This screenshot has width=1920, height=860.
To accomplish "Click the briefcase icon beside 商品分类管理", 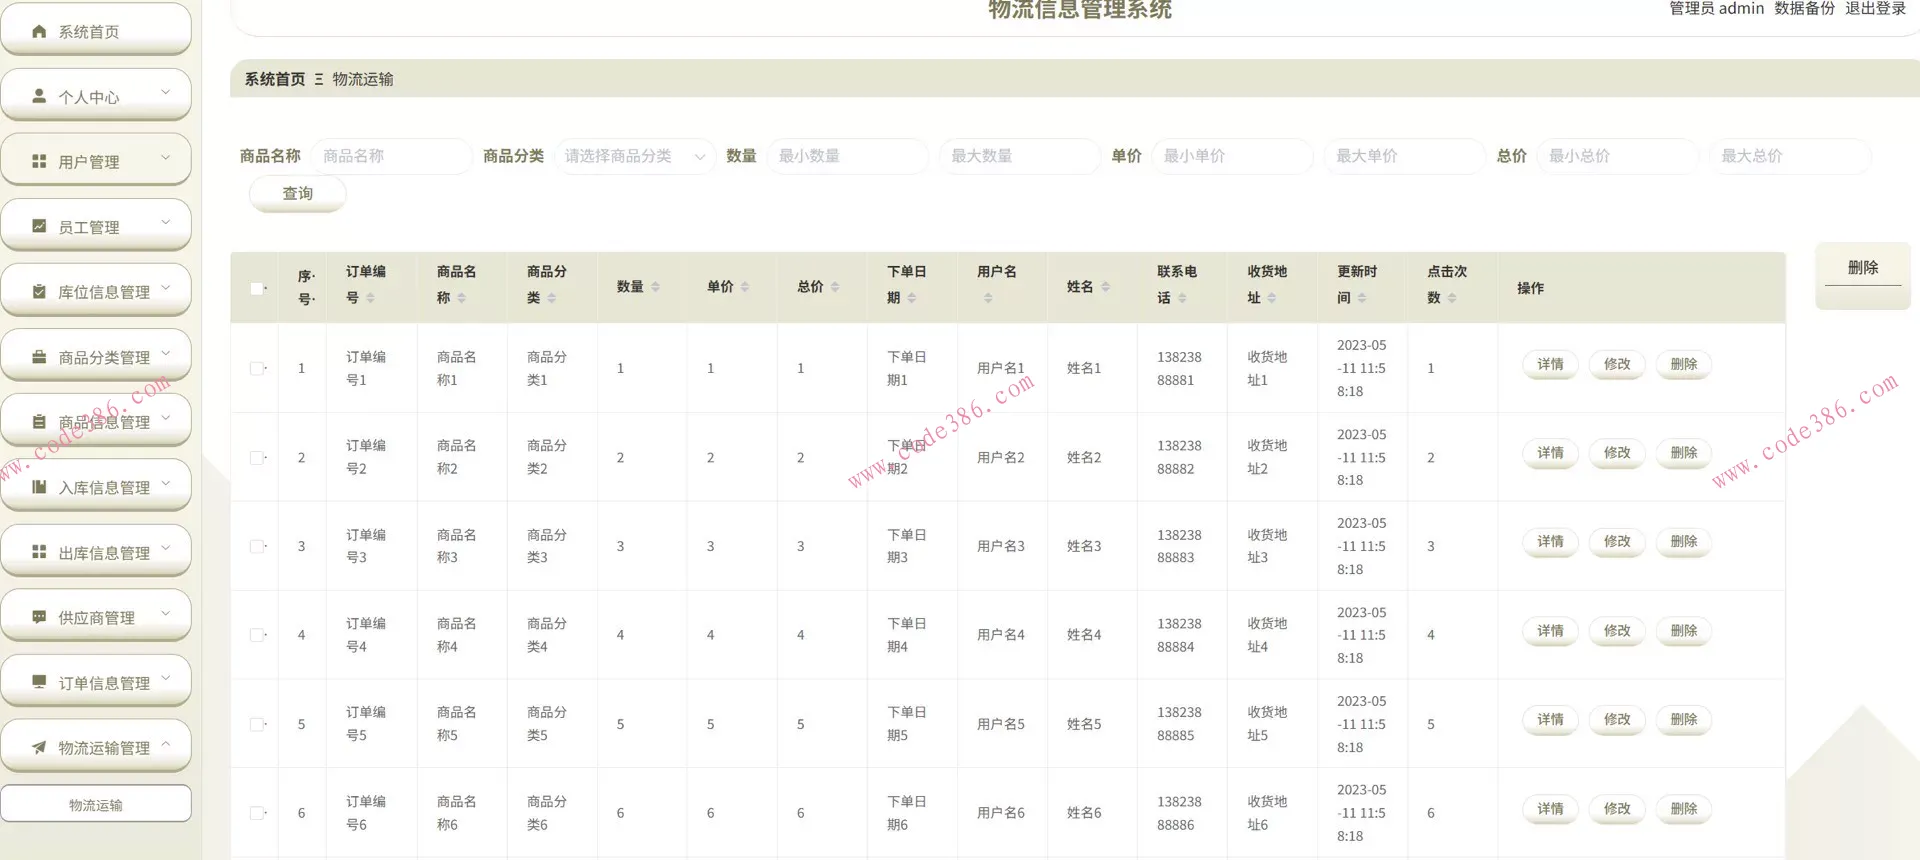I will 39,357.
